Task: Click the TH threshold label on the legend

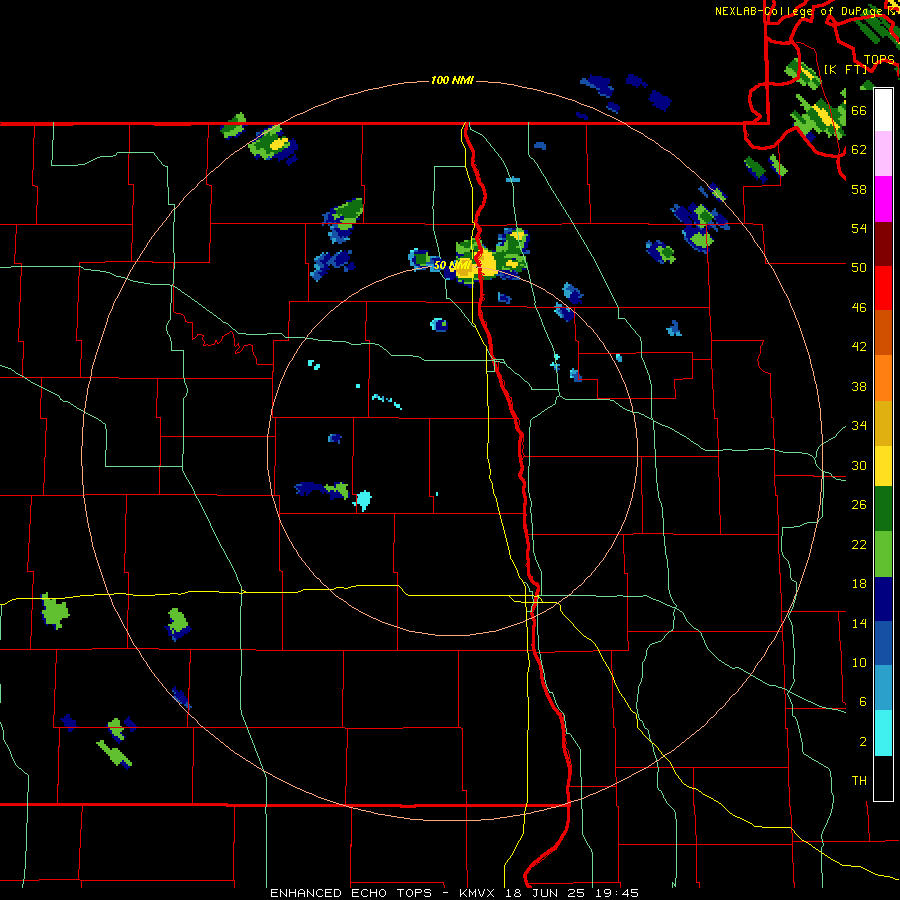Action: [x=859, y=781]
